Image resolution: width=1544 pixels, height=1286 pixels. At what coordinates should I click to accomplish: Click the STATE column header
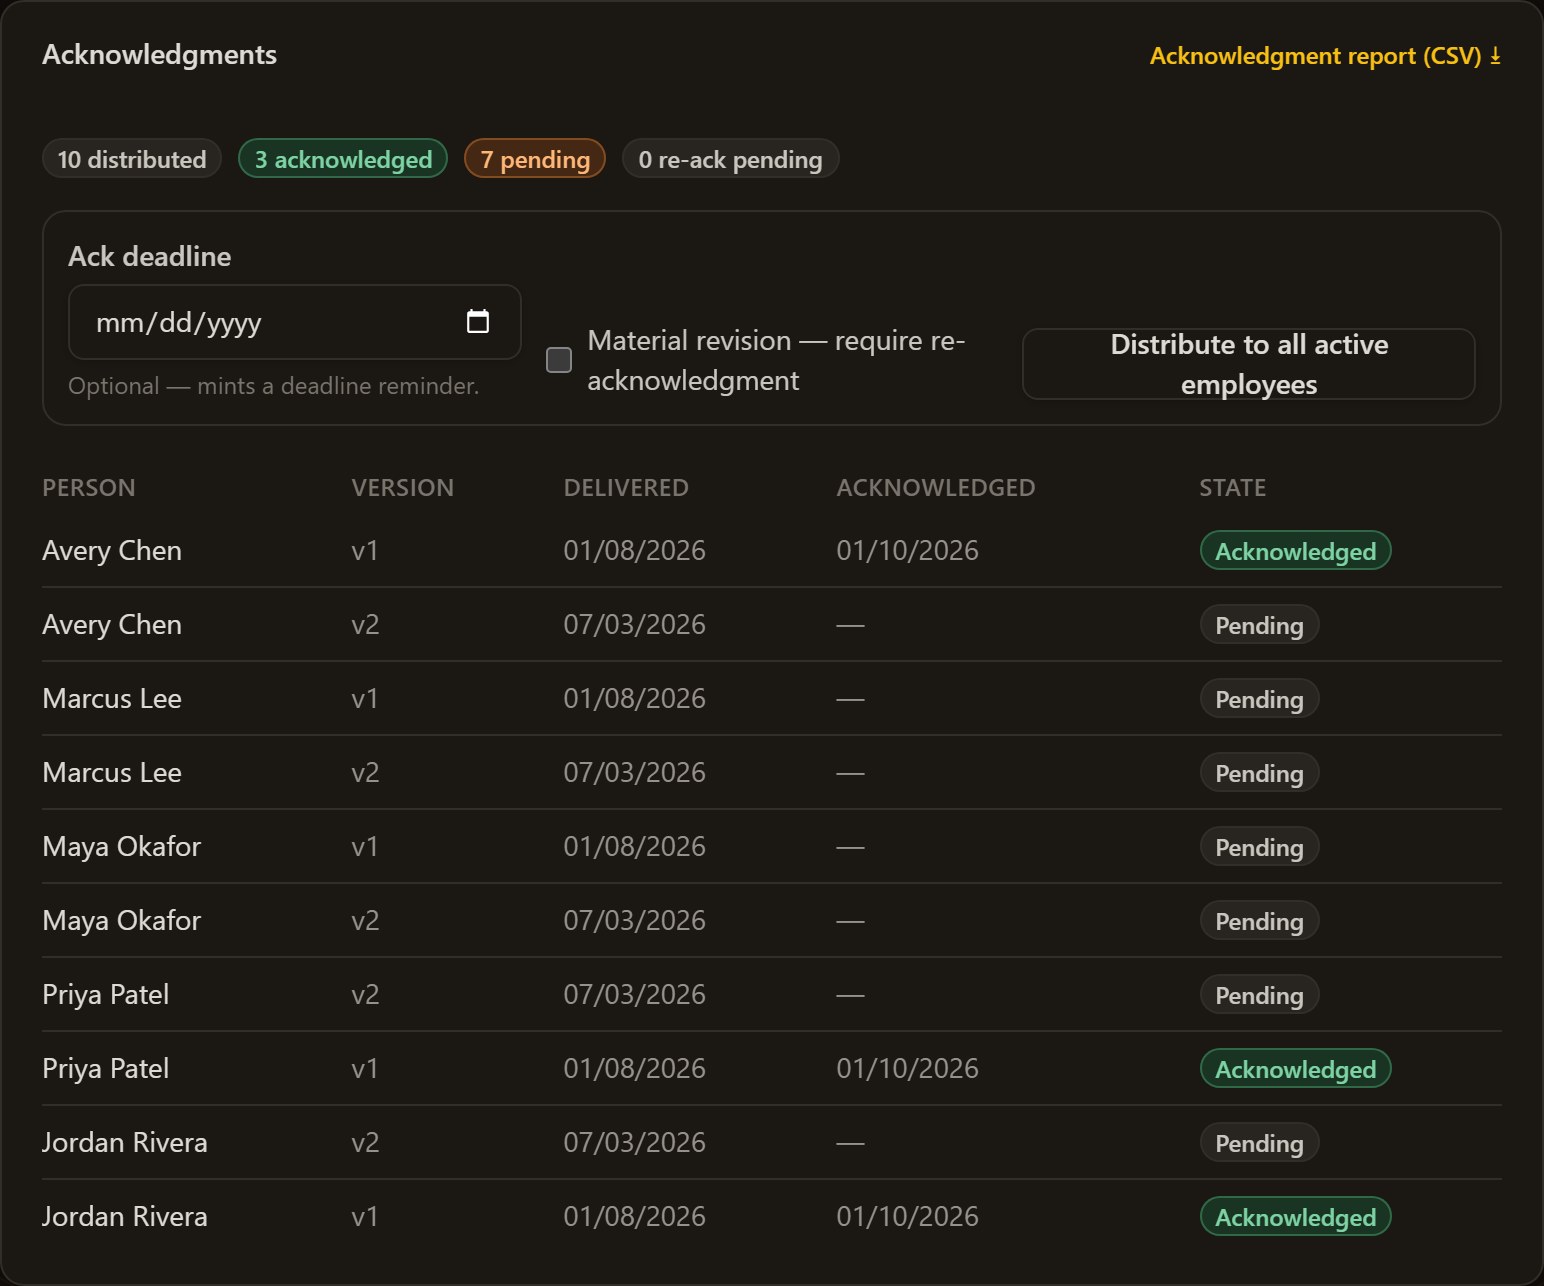1232,488
